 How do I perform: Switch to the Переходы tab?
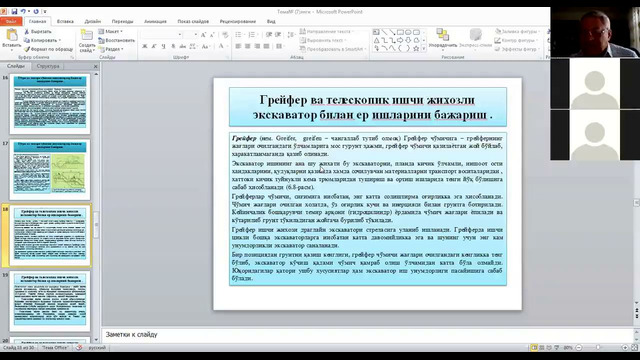122,21
